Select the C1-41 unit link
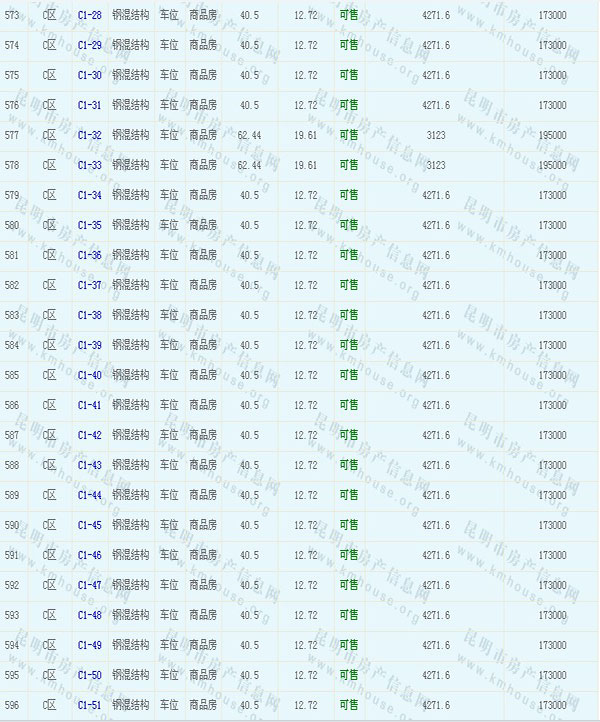This screenshot has width=600, height=722. [x=89, y=405]
